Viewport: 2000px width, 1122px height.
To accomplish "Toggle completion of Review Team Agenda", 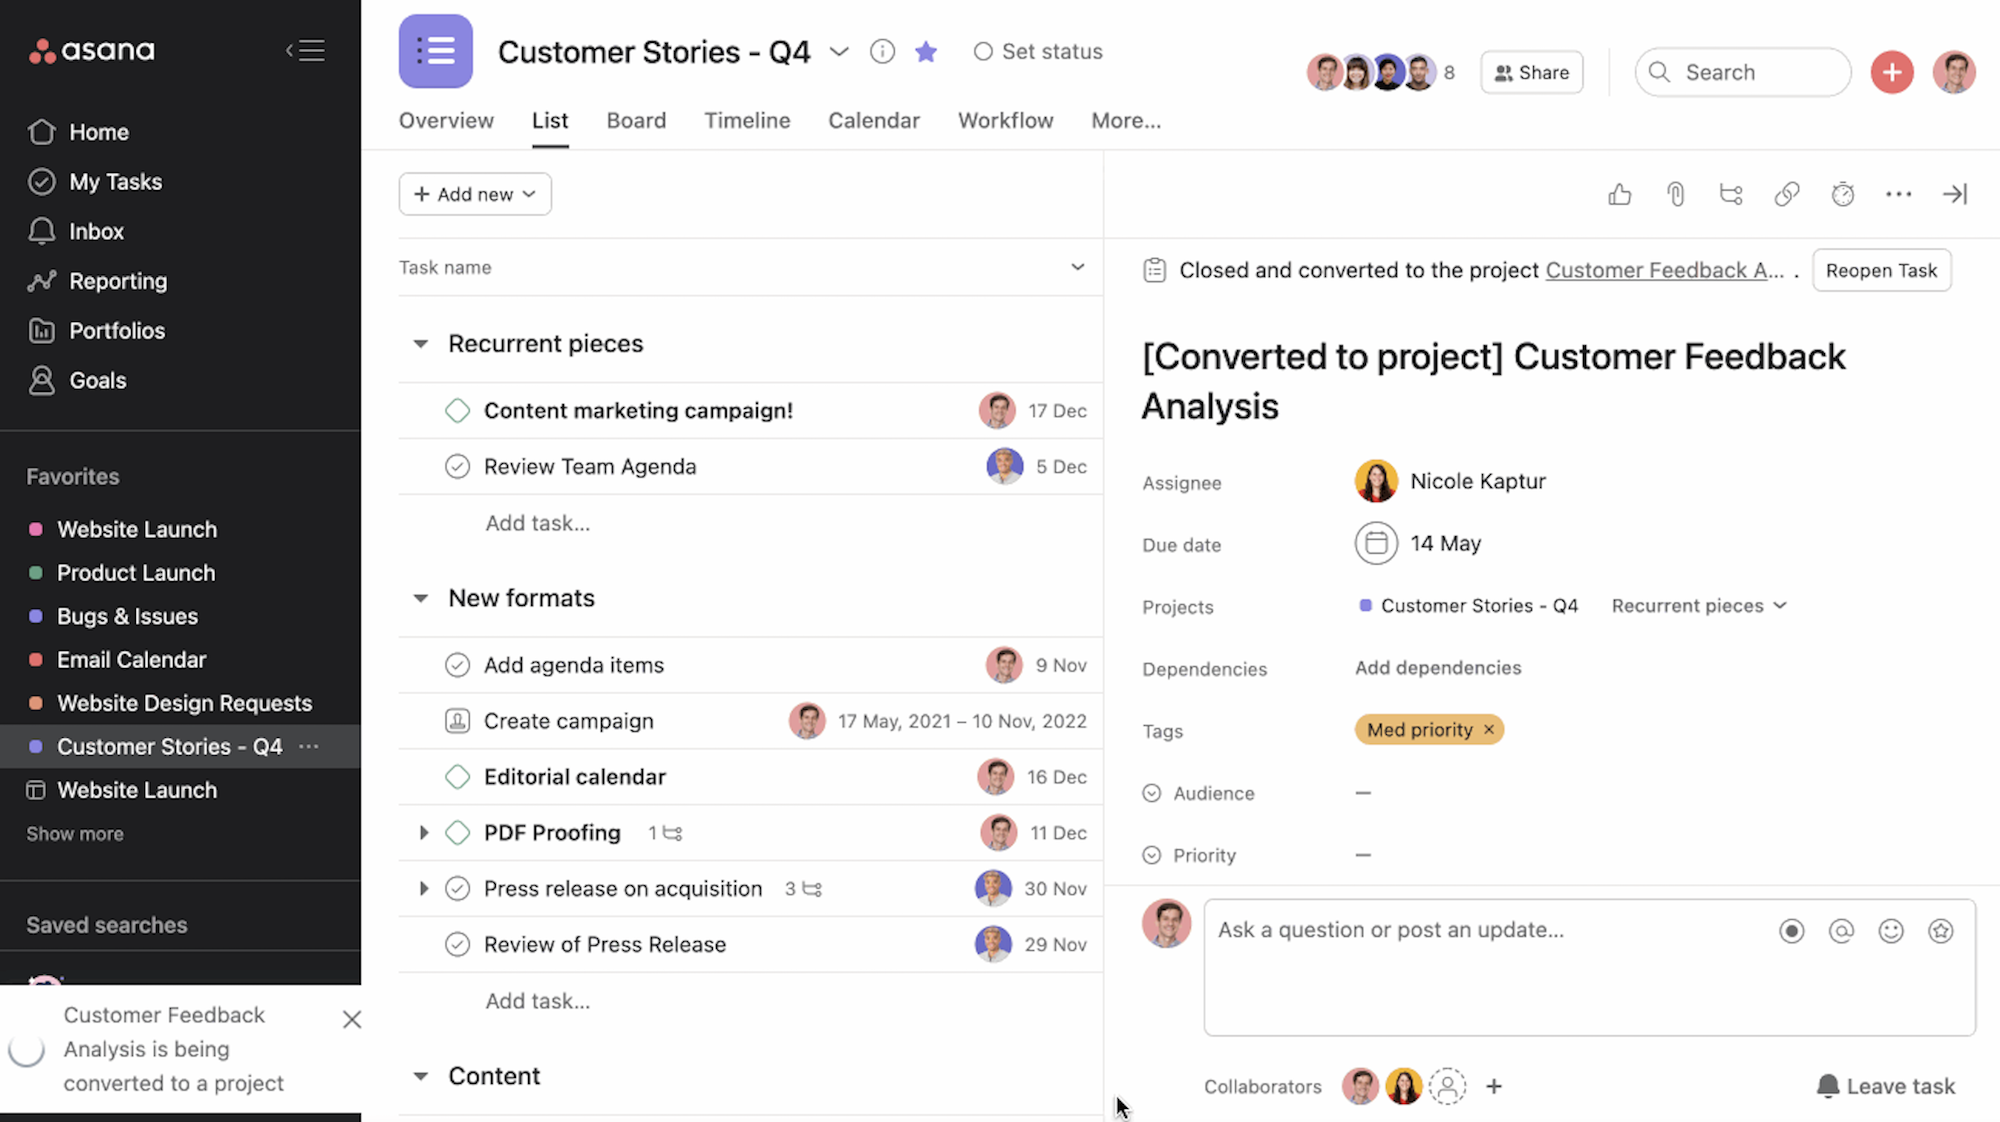I will pos(457,467).
